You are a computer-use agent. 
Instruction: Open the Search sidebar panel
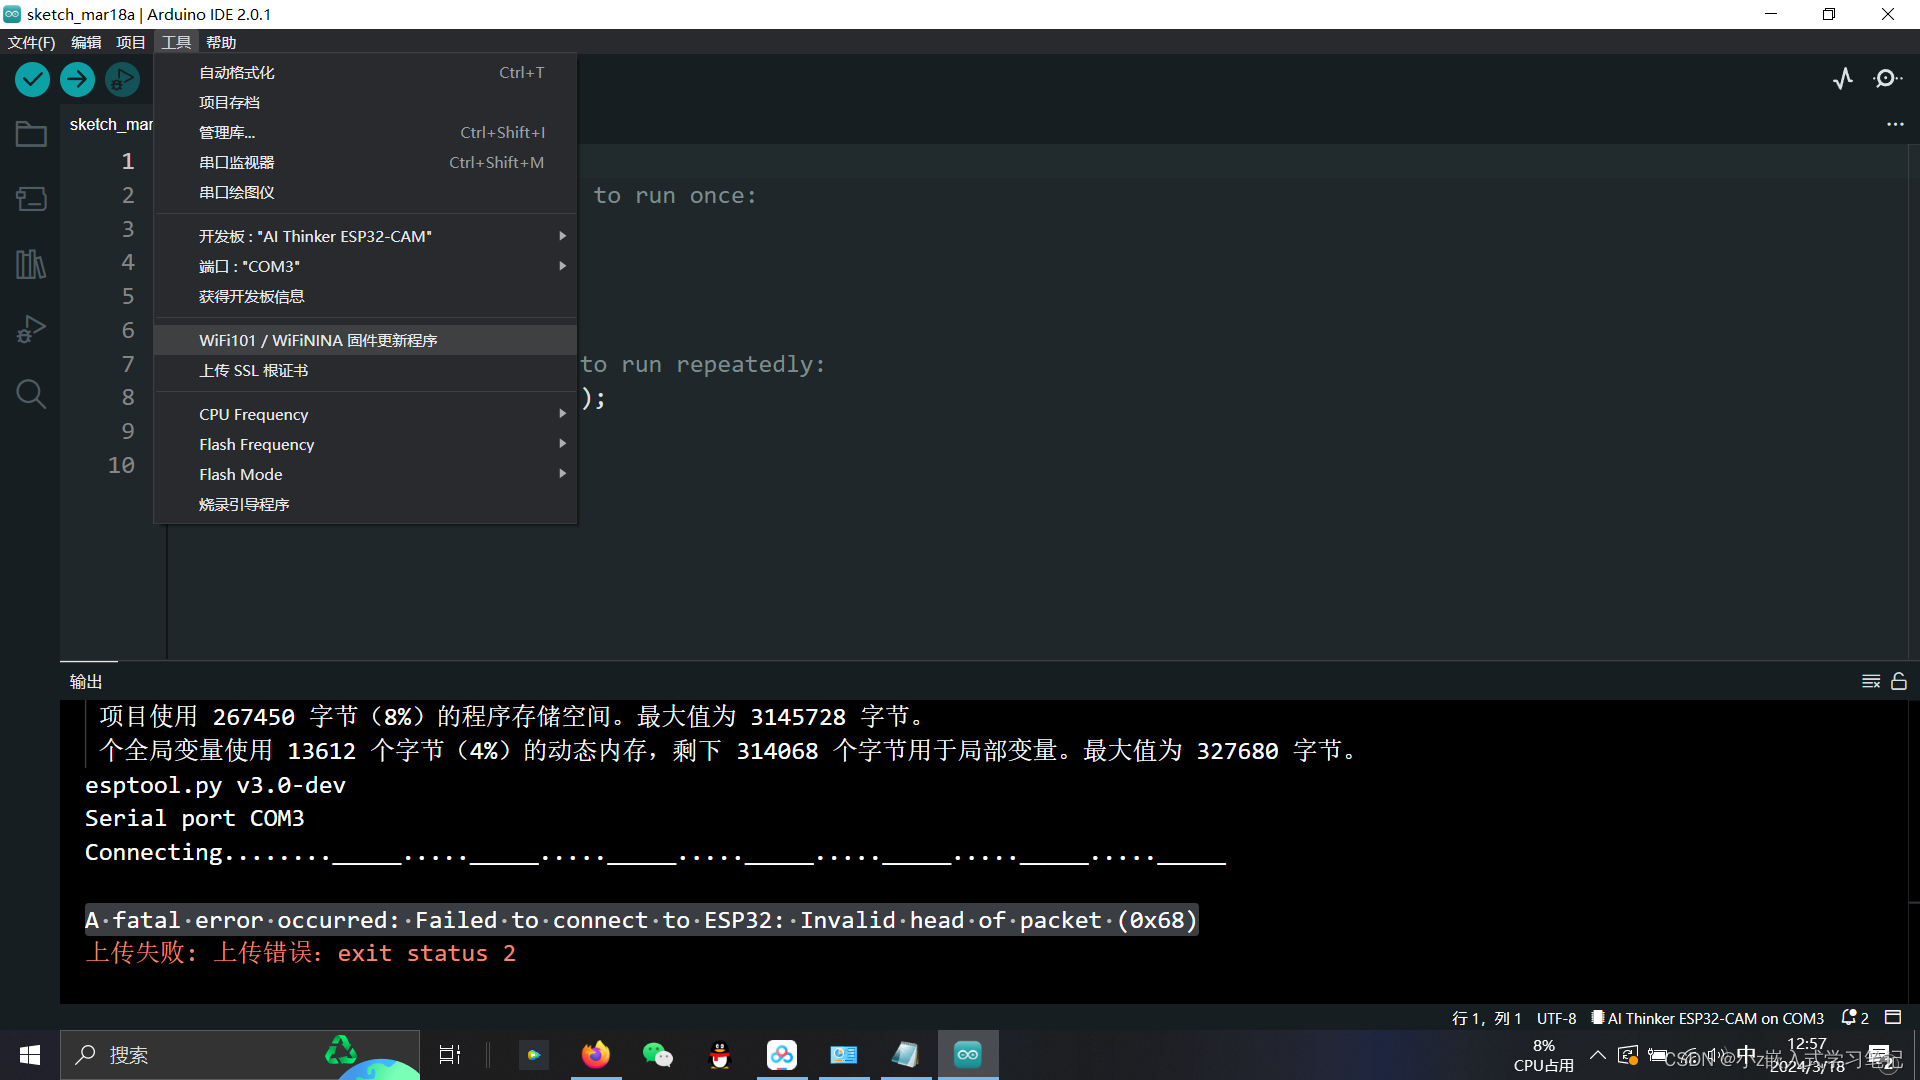pos(31,394)
